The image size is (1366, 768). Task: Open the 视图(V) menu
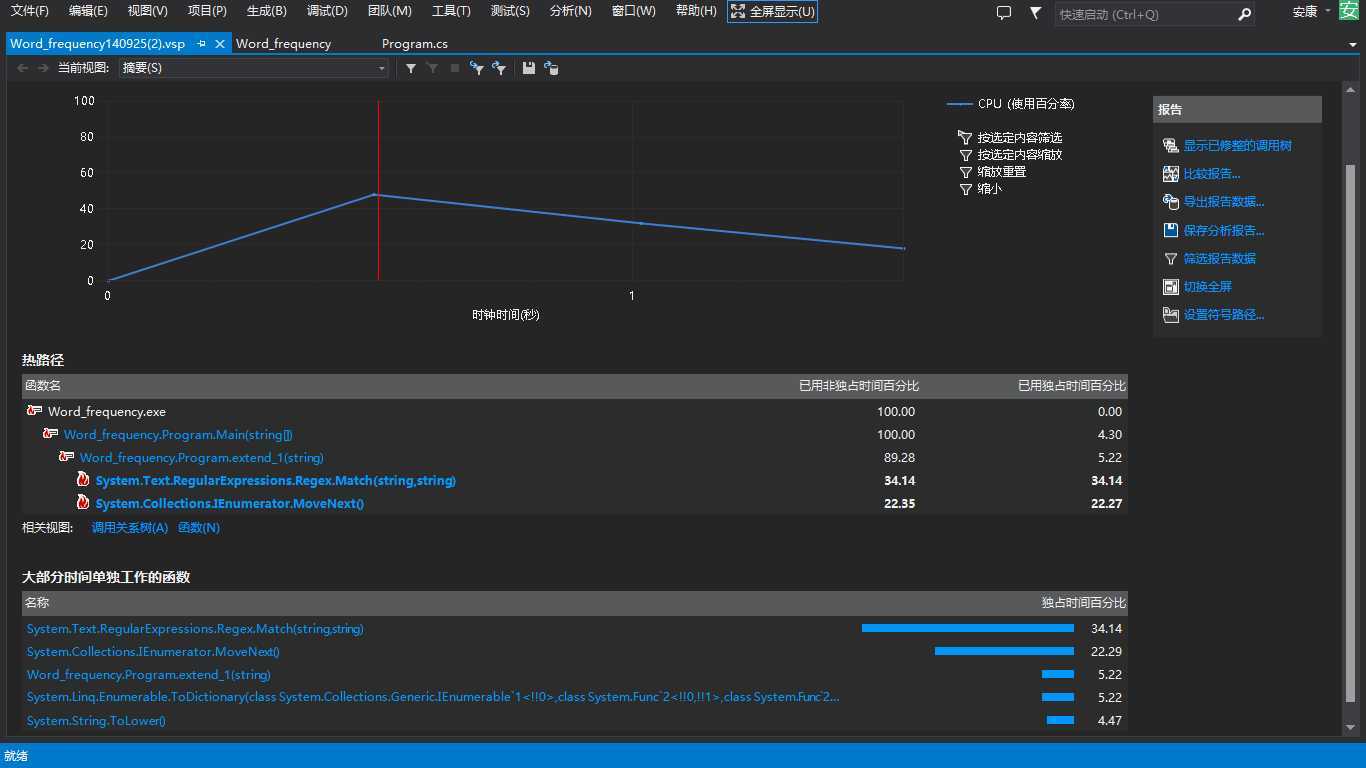coord(148,11)
